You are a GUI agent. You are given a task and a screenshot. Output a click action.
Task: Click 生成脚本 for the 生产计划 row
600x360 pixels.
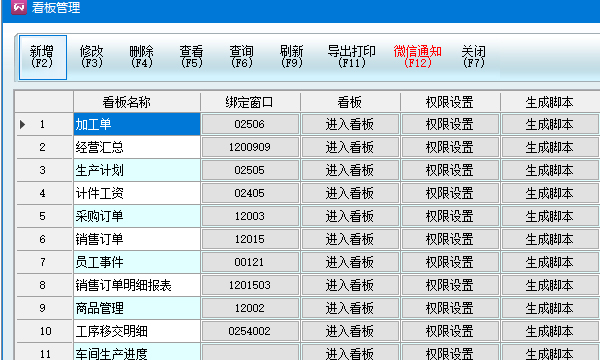(x=550, y=170)
